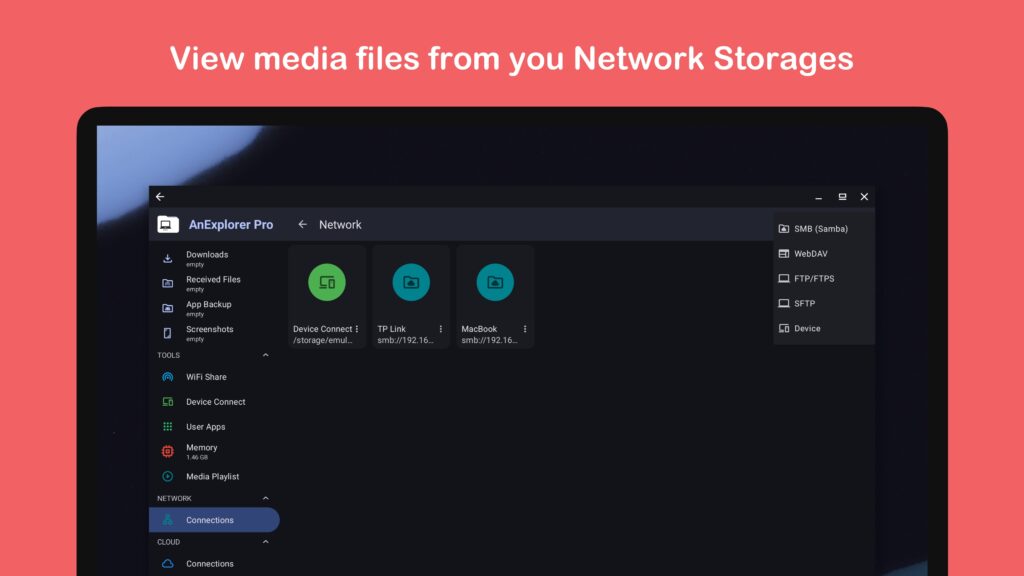1024x576 pixels.
Task: Collapse the TOOLS section
Action: pyautogui.click(x=266, y=355)
